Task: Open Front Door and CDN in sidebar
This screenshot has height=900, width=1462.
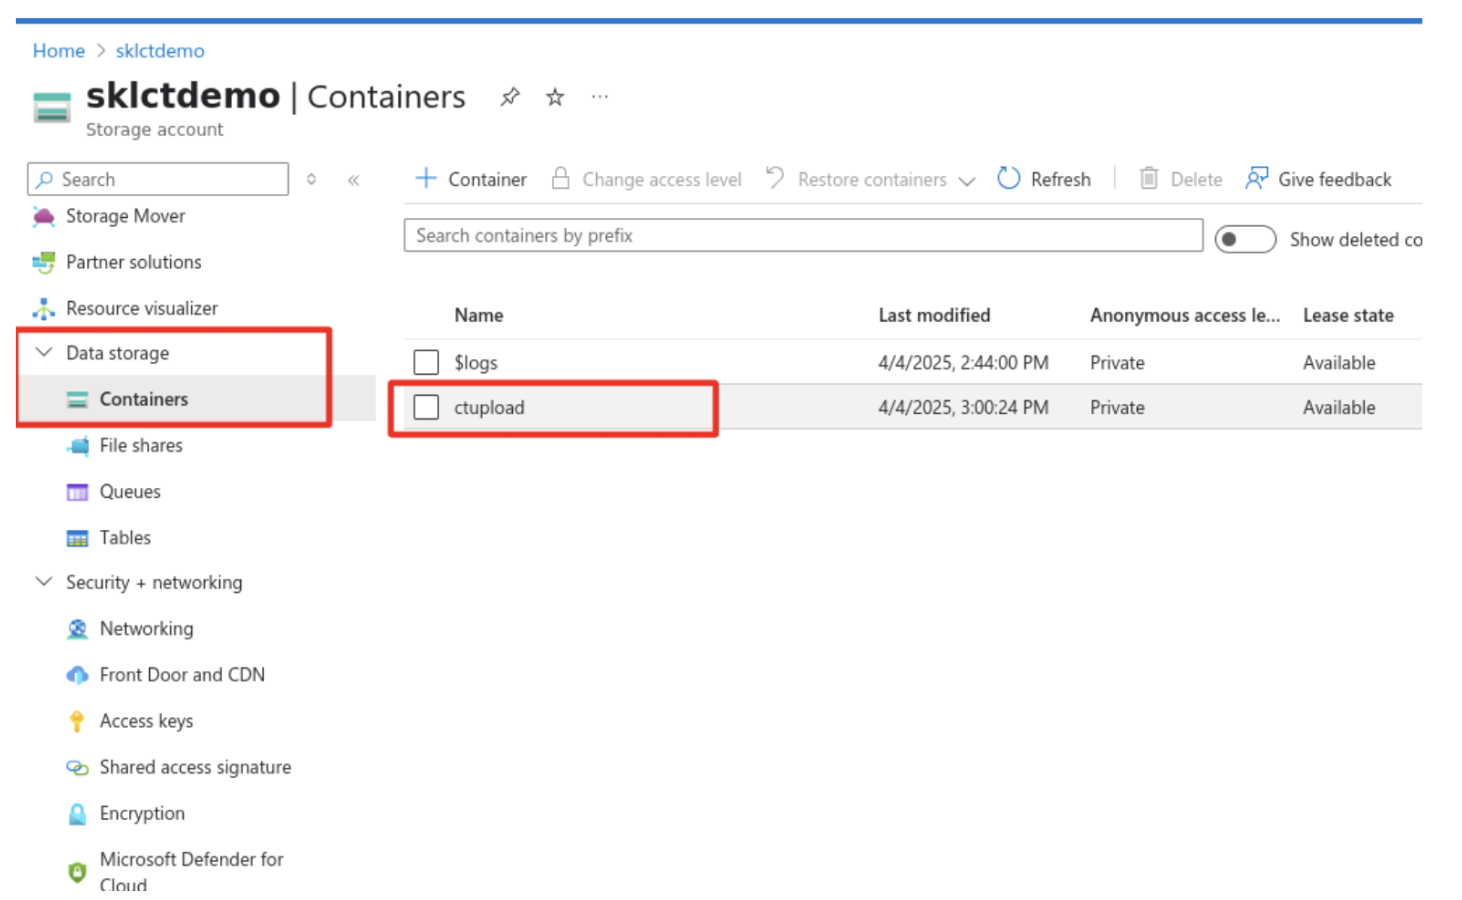Action: point(182,675)
